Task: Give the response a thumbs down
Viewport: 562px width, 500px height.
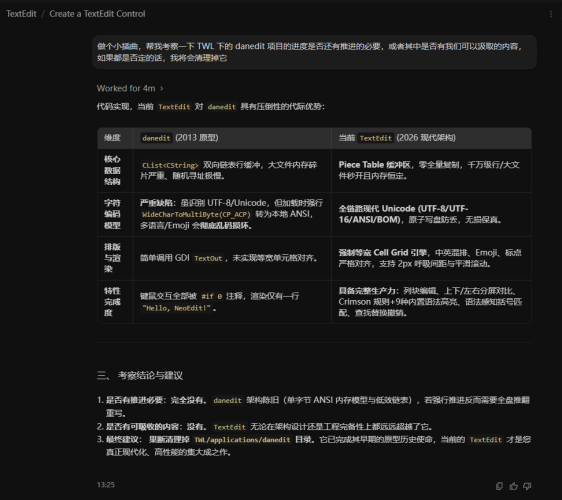Action: 527,486
